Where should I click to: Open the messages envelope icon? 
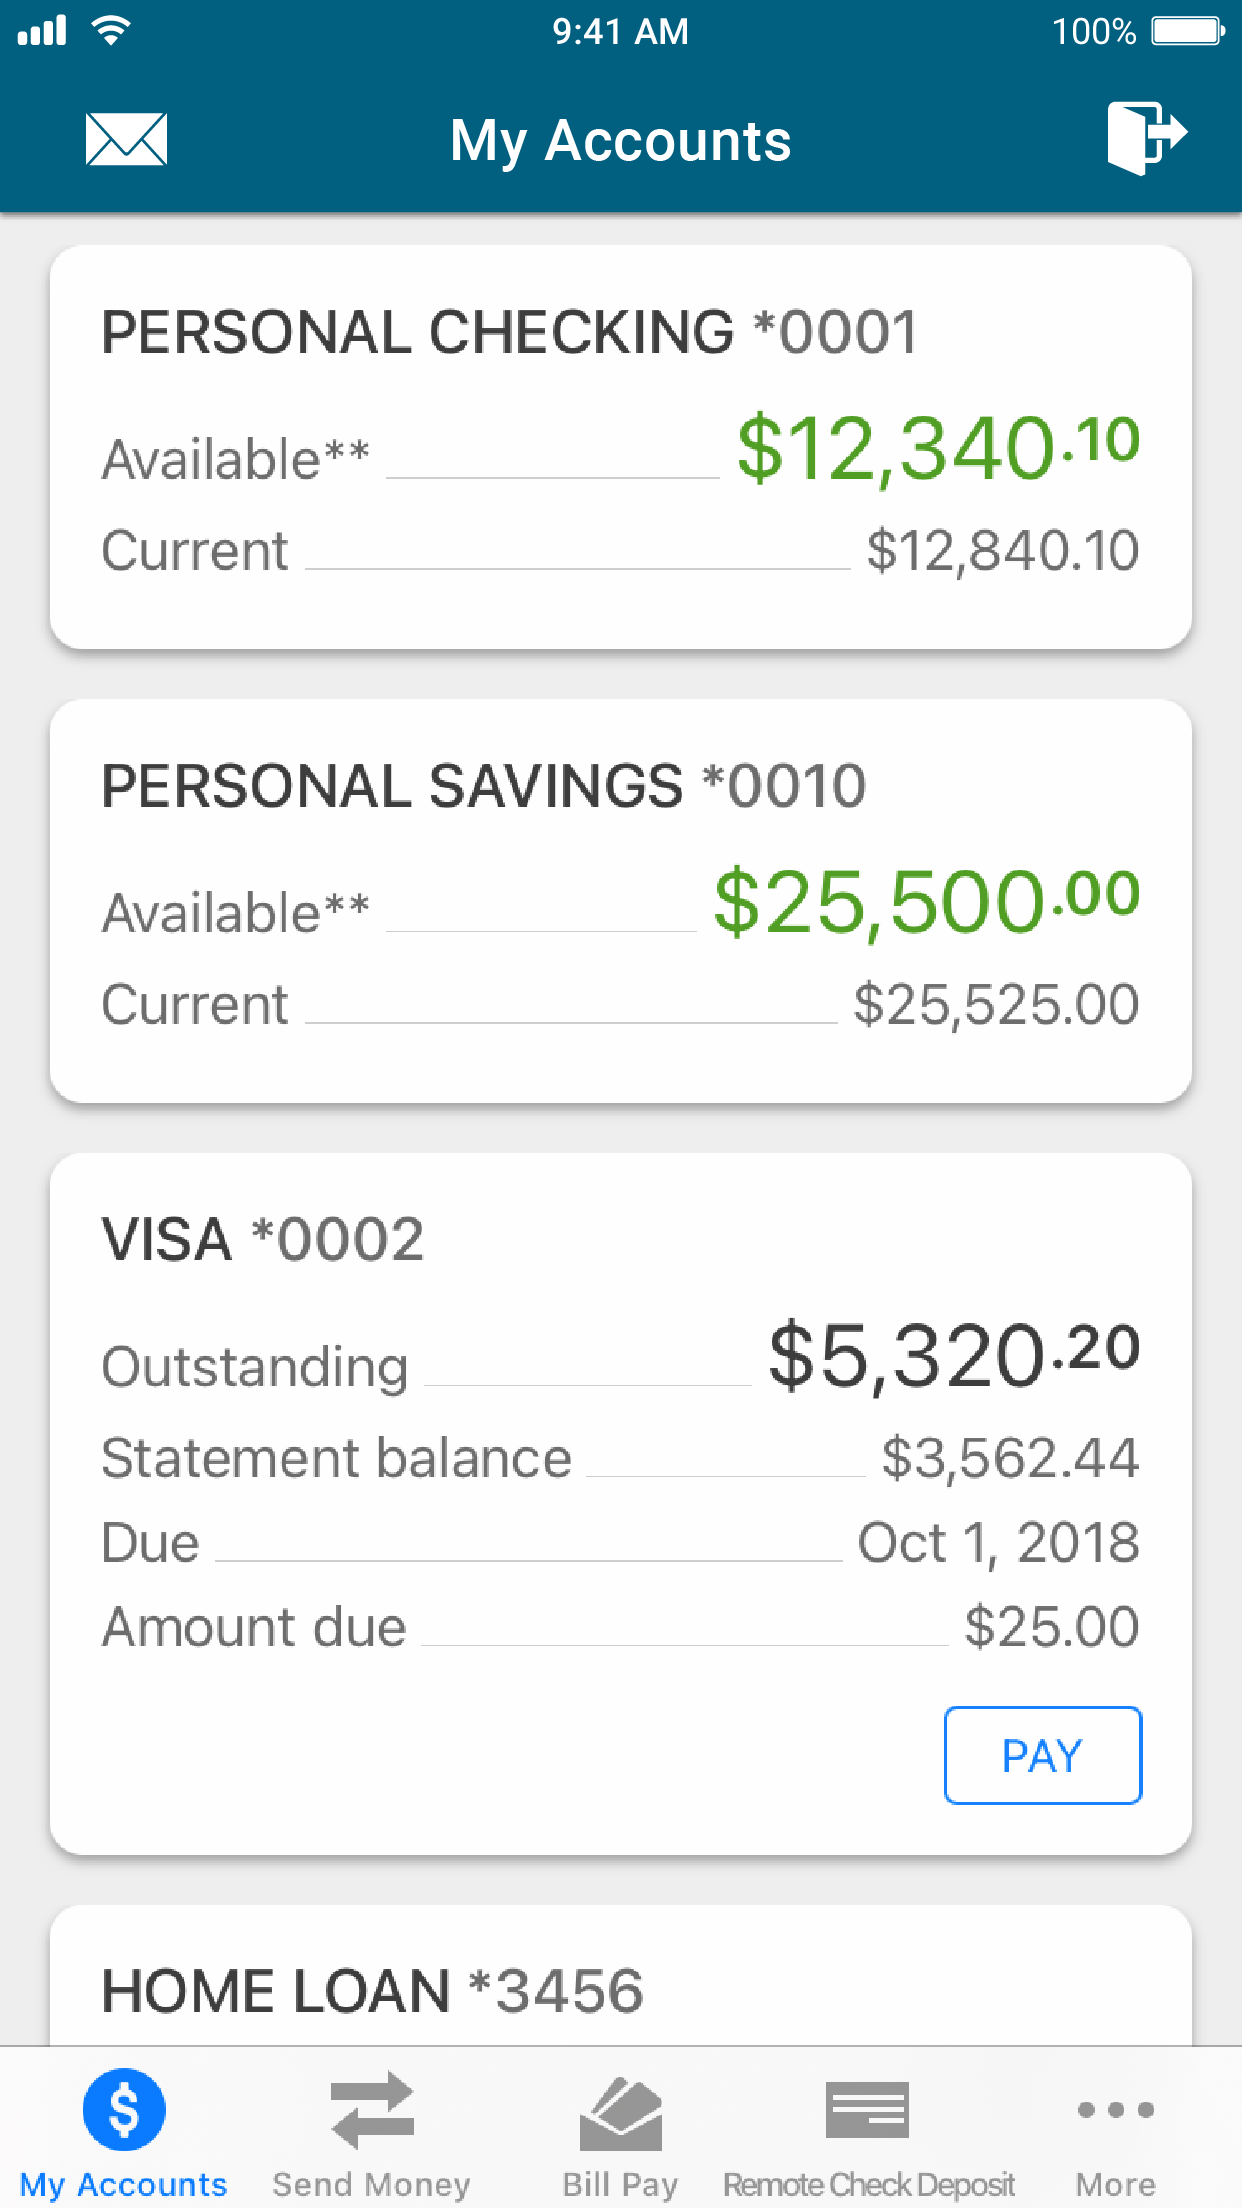[x=126, y=139]
